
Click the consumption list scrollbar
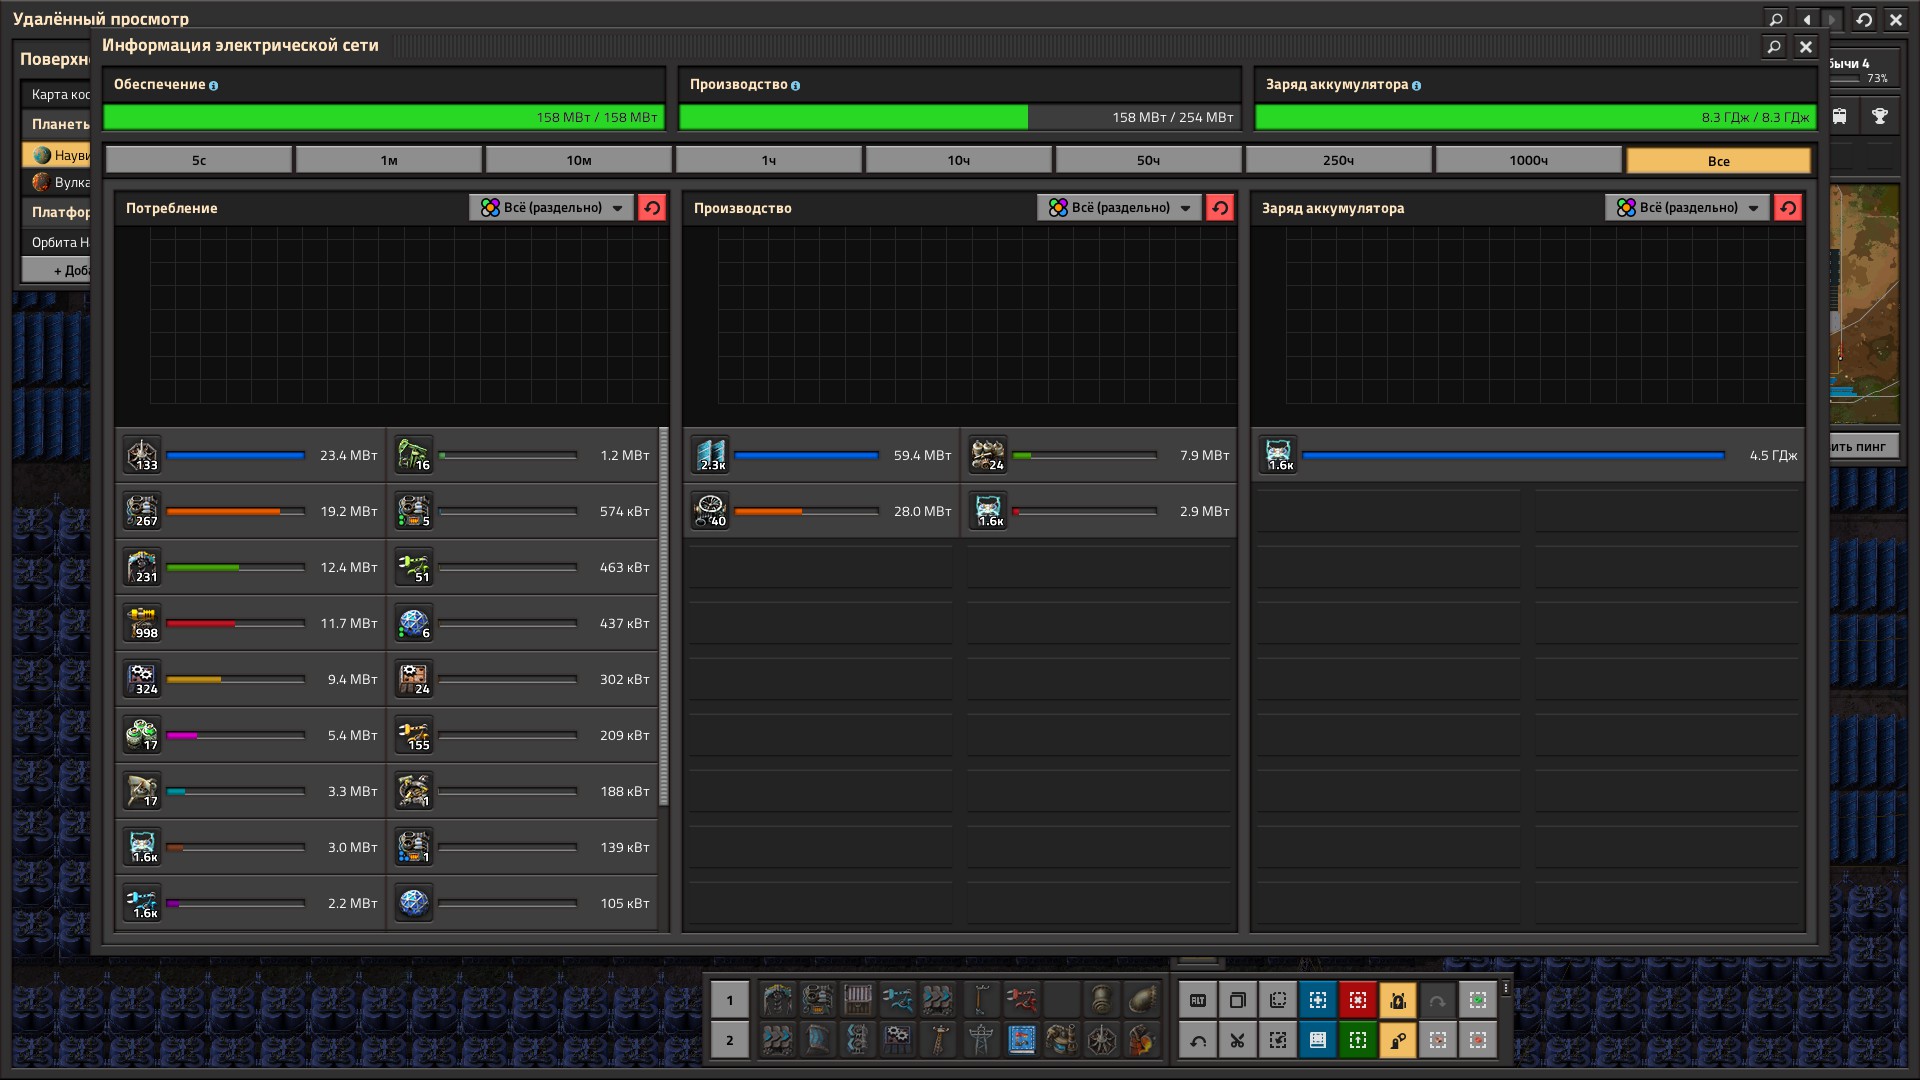pos(664,617)
